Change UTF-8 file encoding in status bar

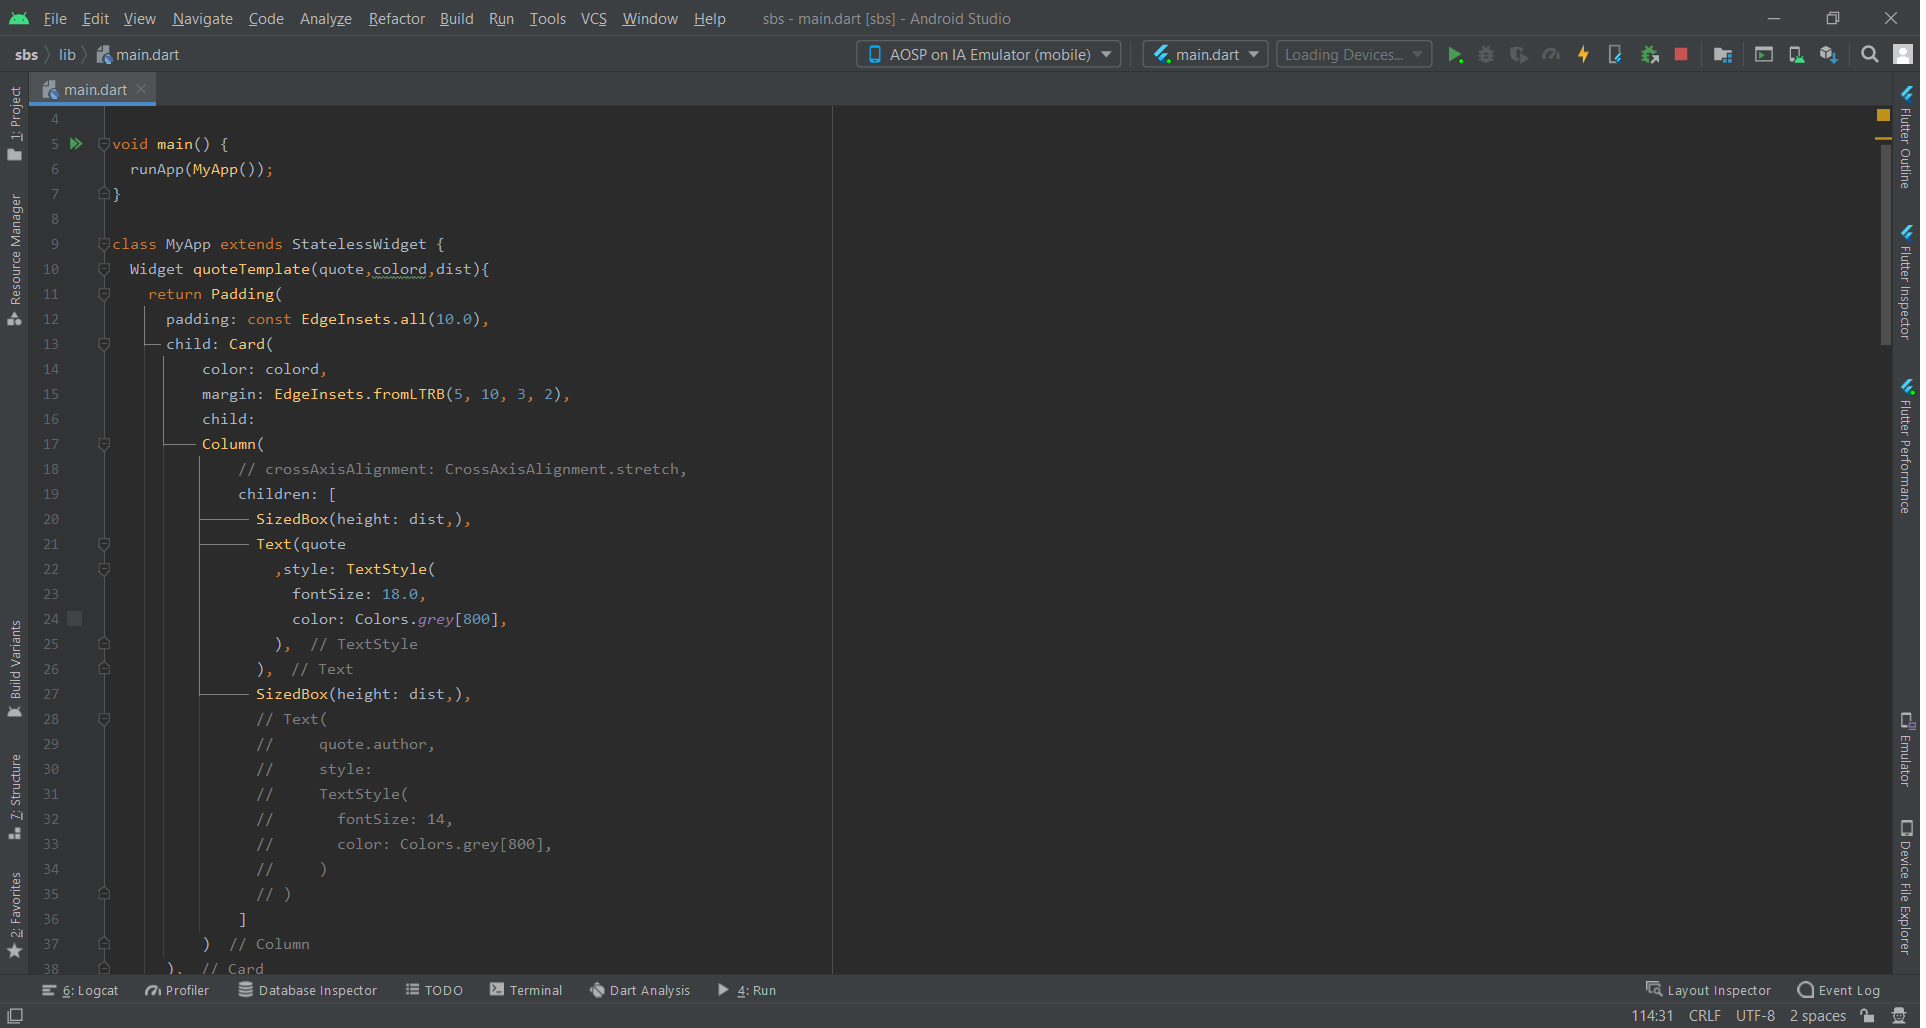(x=1755, y=1016)
